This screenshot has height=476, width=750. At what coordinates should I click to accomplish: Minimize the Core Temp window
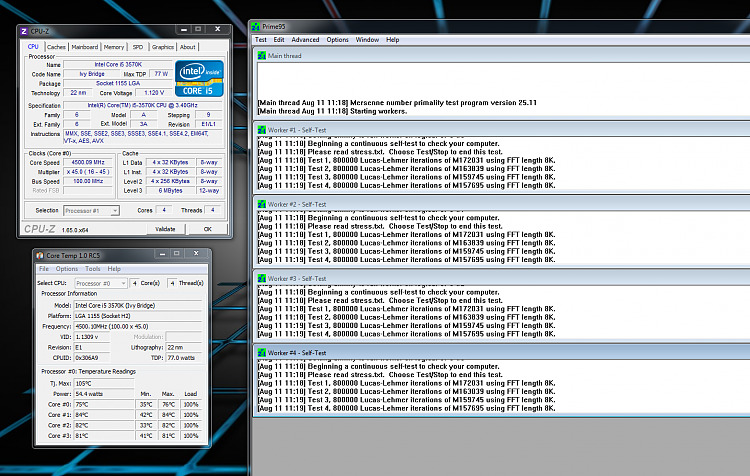pyautogui.click(x=163, y=254)
